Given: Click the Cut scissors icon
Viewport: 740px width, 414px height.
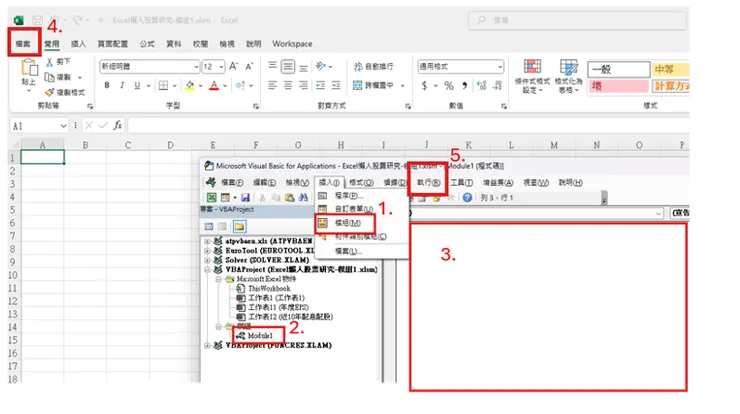Looking at the screenshot, I should (x=49, y=62).
